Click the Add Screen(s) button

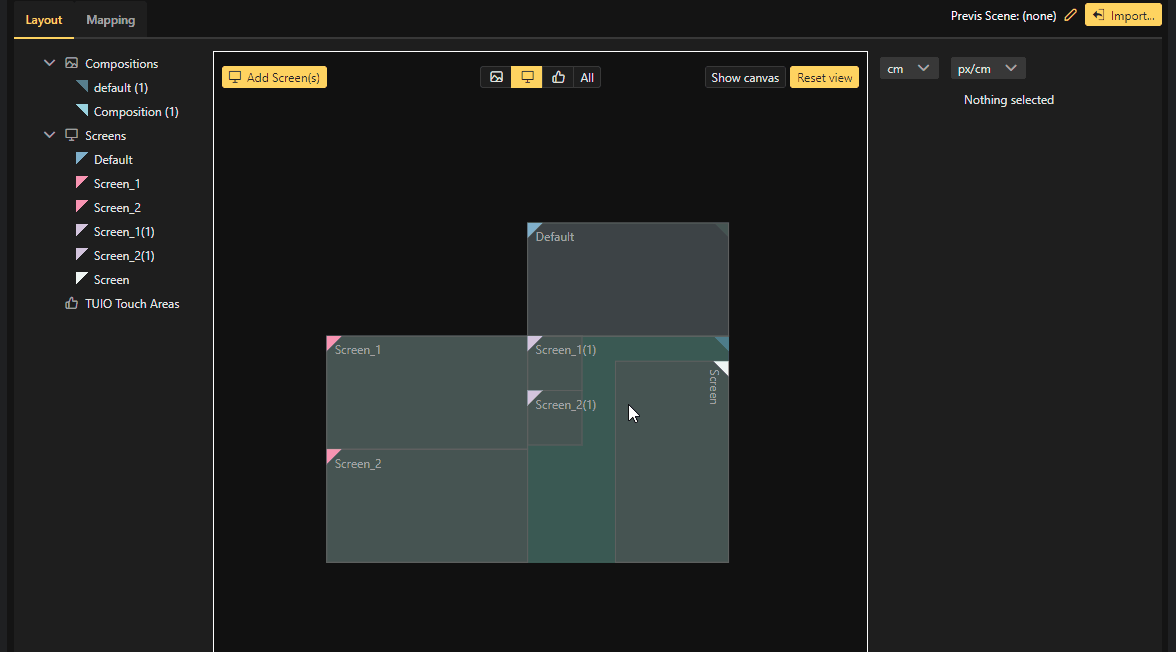274,77
